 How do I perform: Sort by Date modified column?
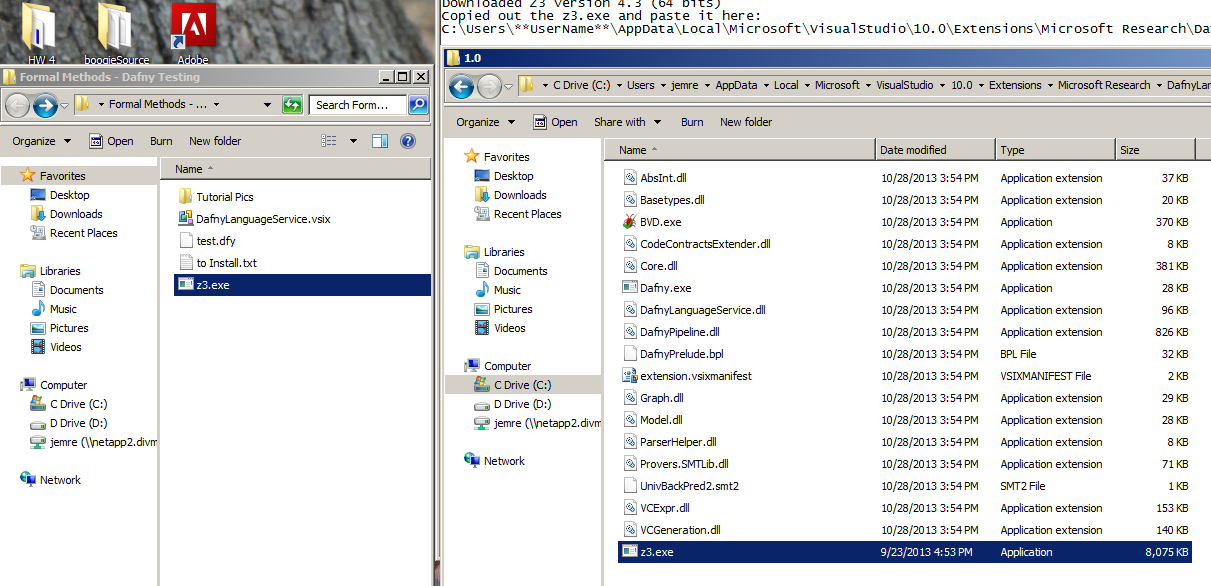pyautogui.click(x=935, y=150)
